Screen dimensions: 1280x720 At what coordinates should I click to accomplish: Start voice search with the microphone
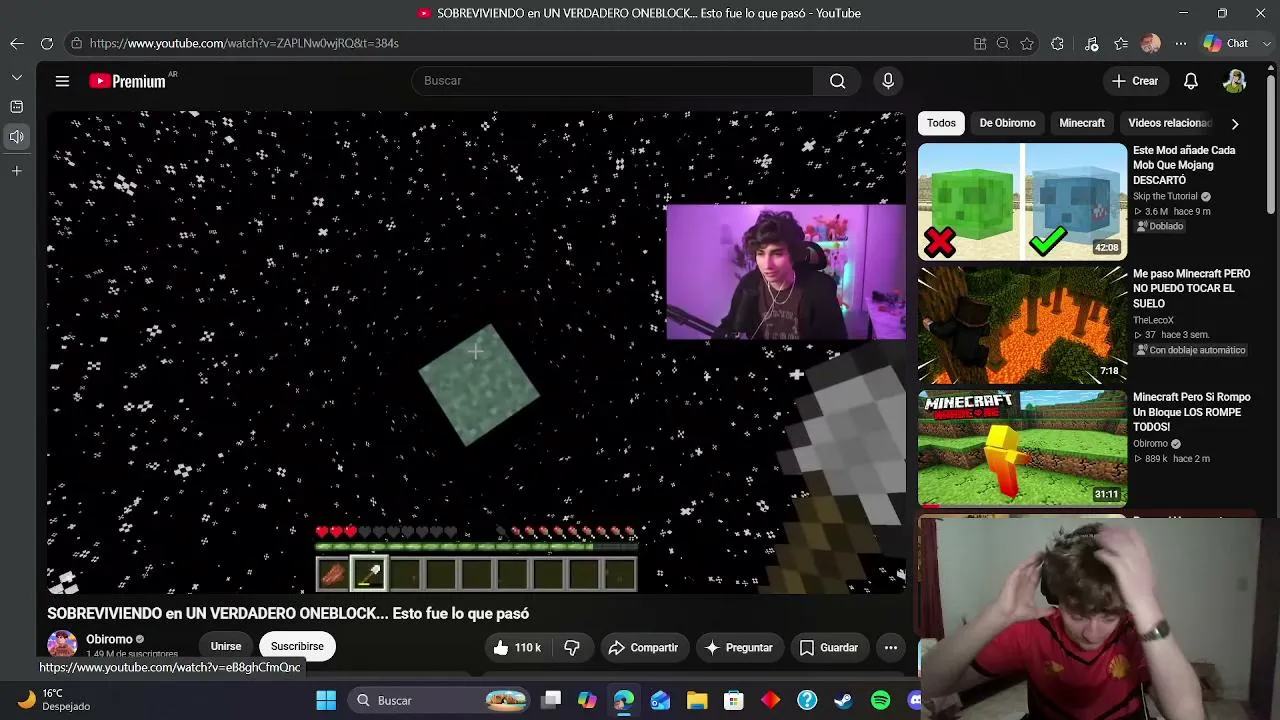click(888, 81)
